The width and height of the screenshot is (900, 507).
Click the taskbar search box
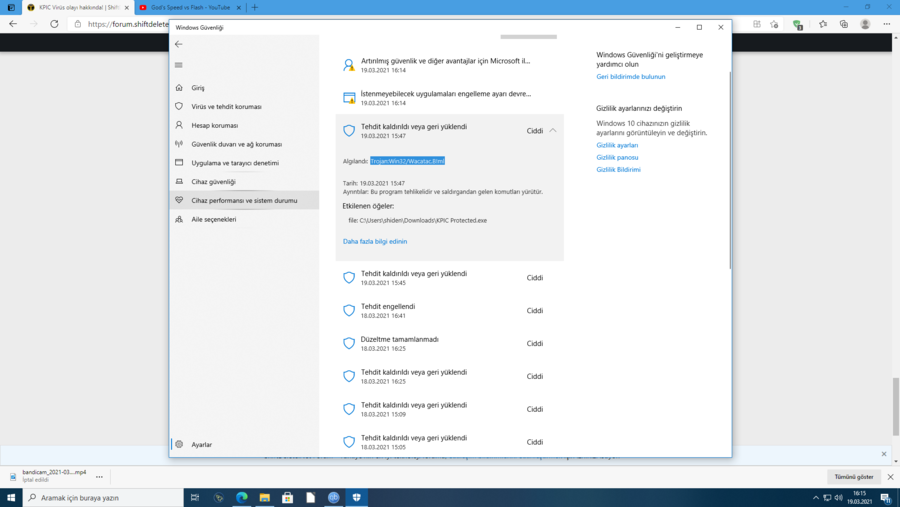(x=103, y=497)
